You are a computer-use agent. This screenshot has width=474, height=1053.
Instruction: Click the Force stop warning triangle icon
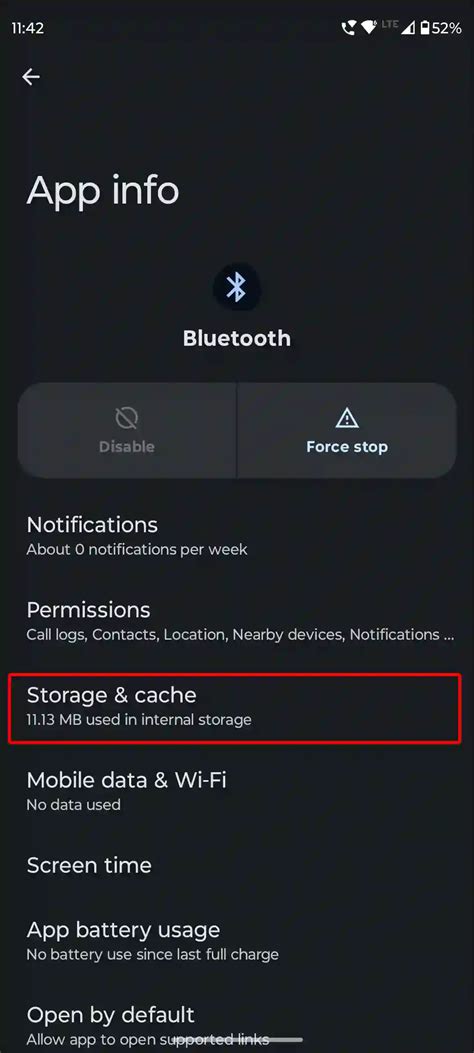pos(347,418)
